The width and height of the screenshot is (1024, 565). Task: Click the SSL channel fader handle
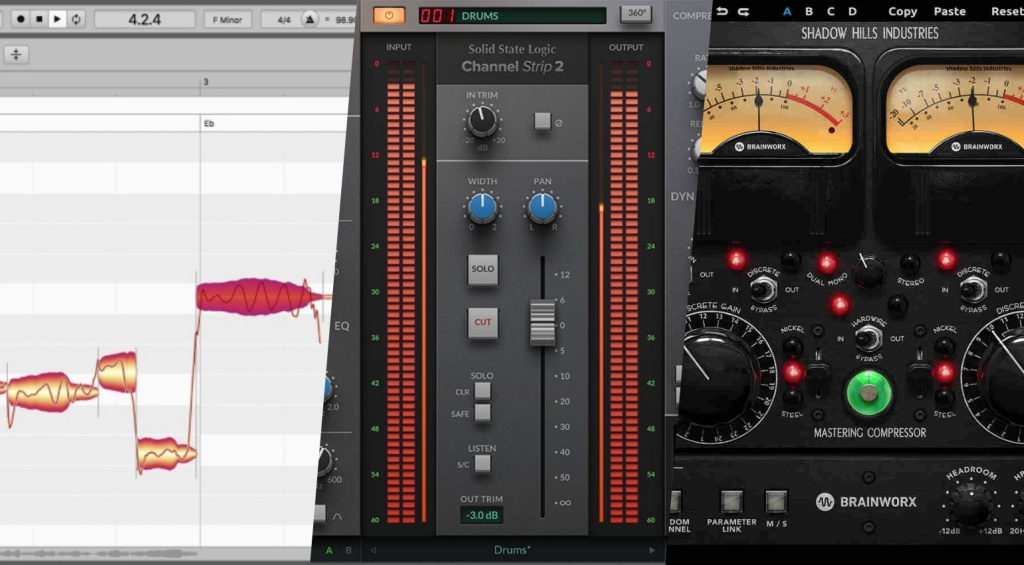(x=542, y=323)
